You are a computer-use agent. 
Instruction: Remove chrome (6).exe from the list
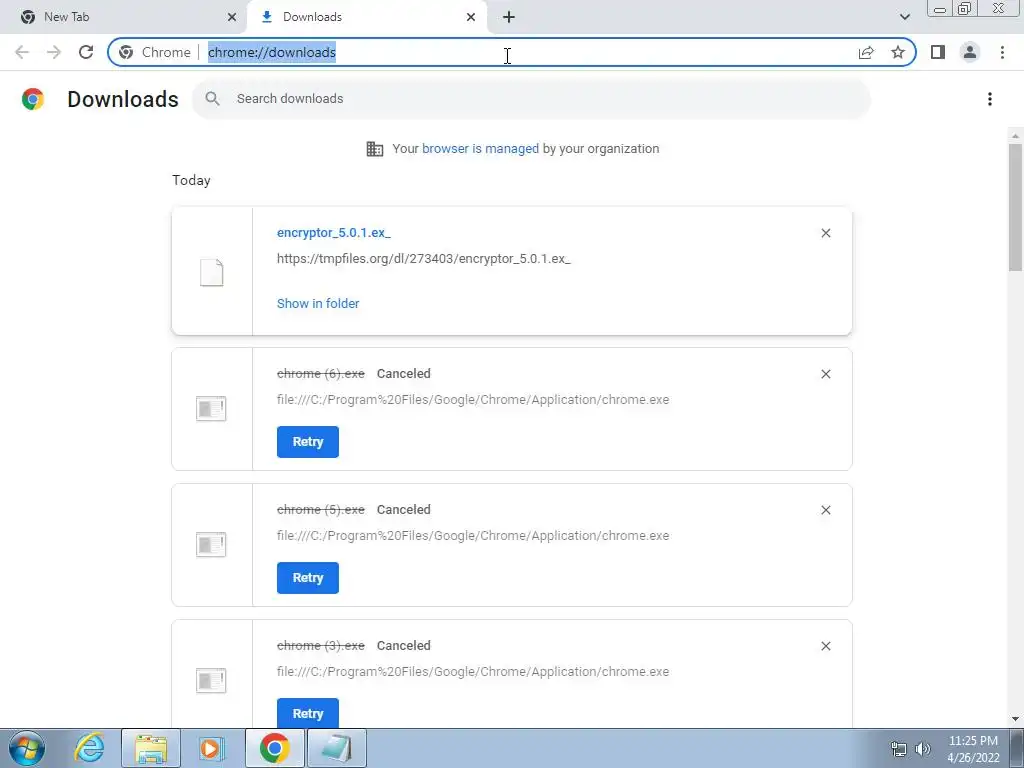pos(825,374)
